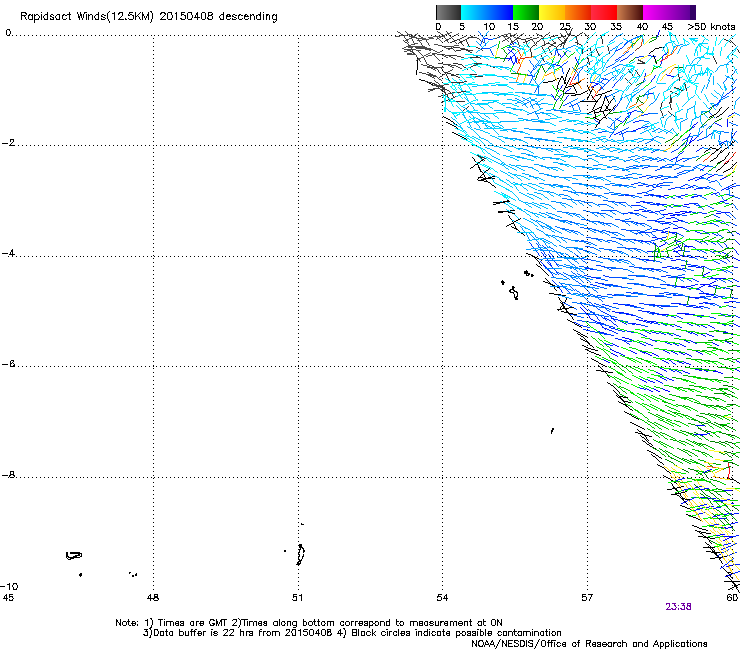
Task: Click longitude label '48' on bottom axis
Action: [153, 598]
